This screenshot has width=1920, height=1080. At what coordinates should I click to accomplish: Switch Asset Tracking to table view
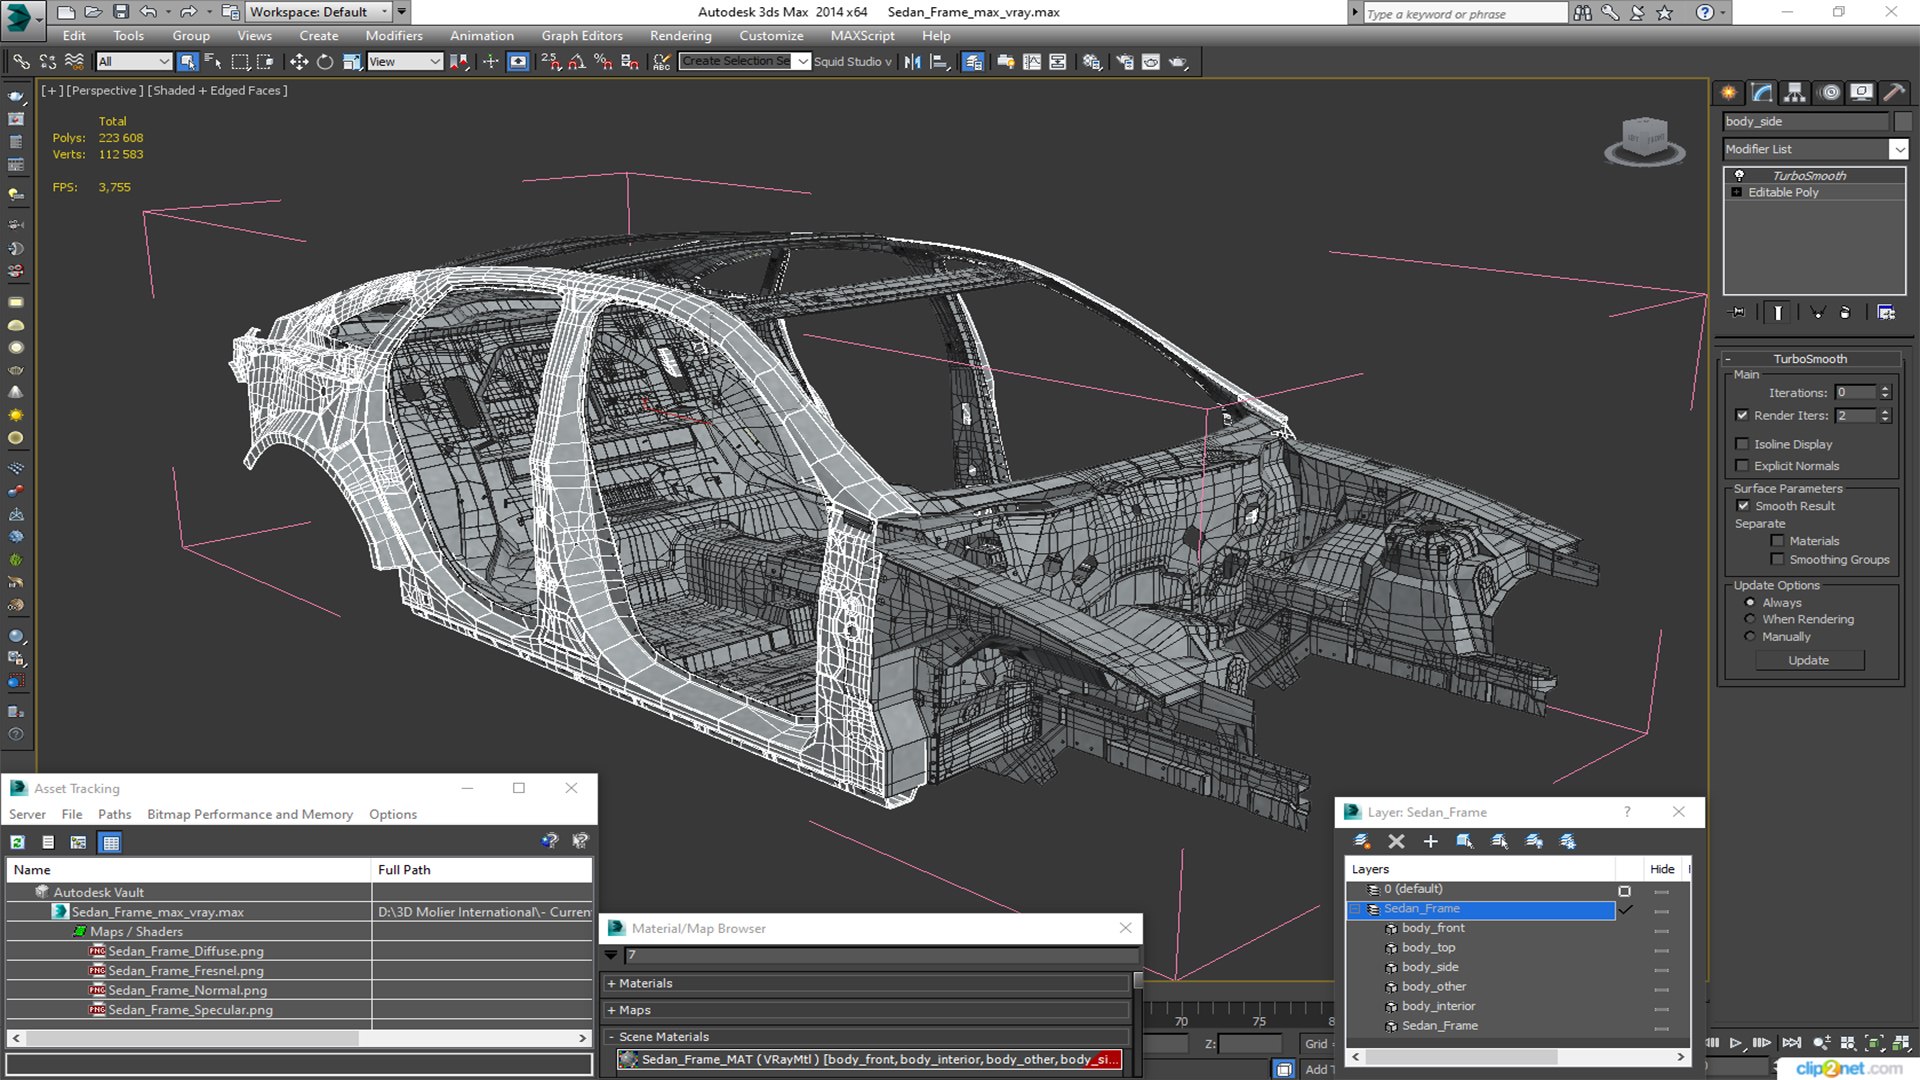[x=111, y=843]
